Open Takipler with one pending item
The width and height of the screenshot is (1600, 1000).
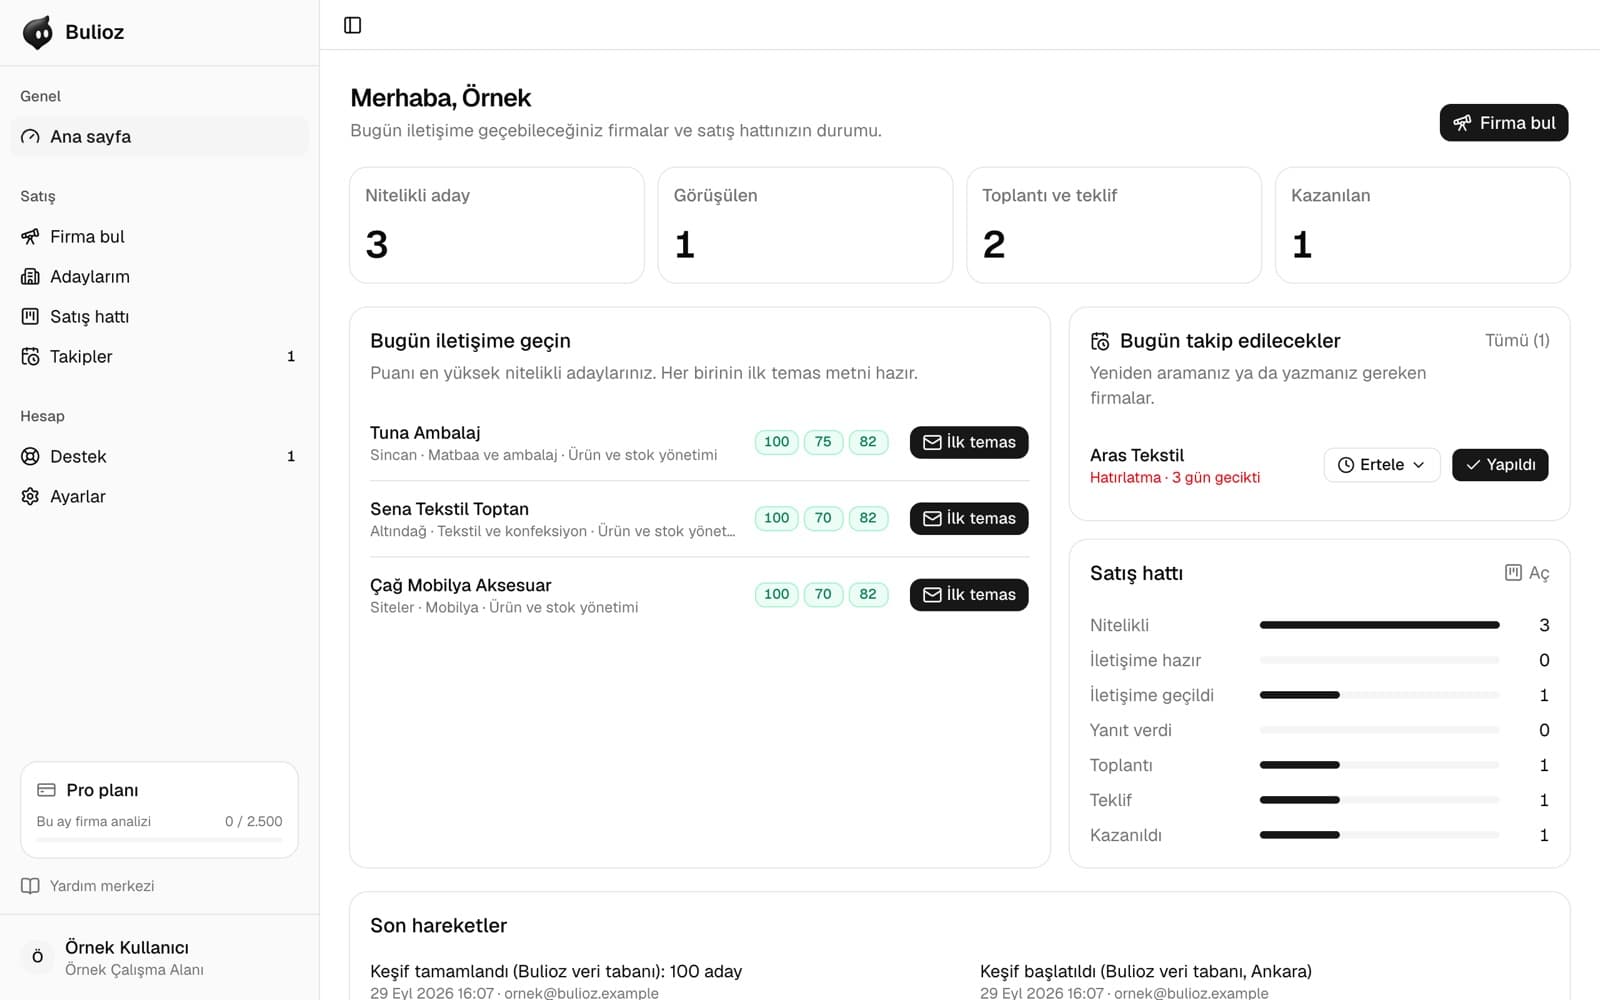pos(160,357)
